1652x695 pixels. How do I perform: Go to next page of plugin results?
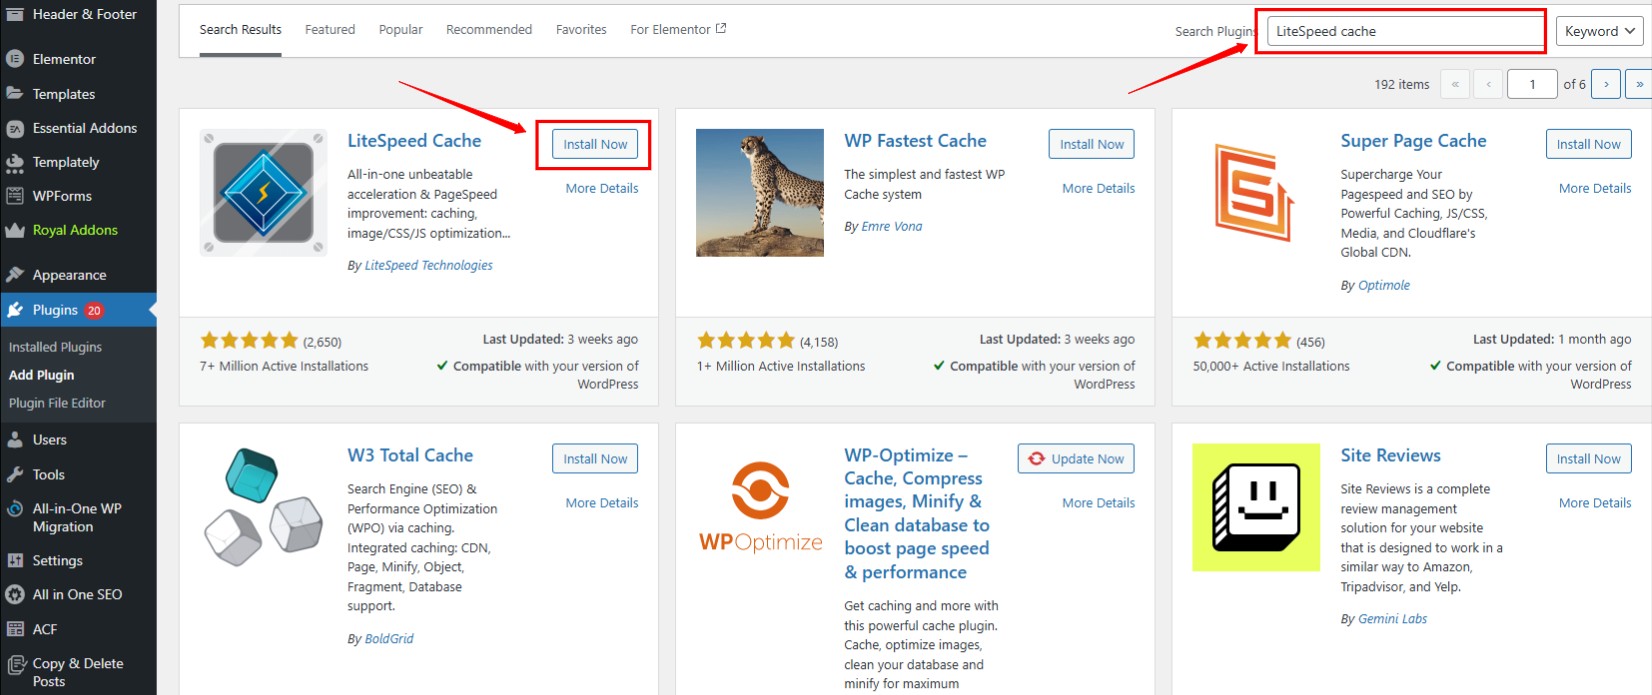[1606, 84]
